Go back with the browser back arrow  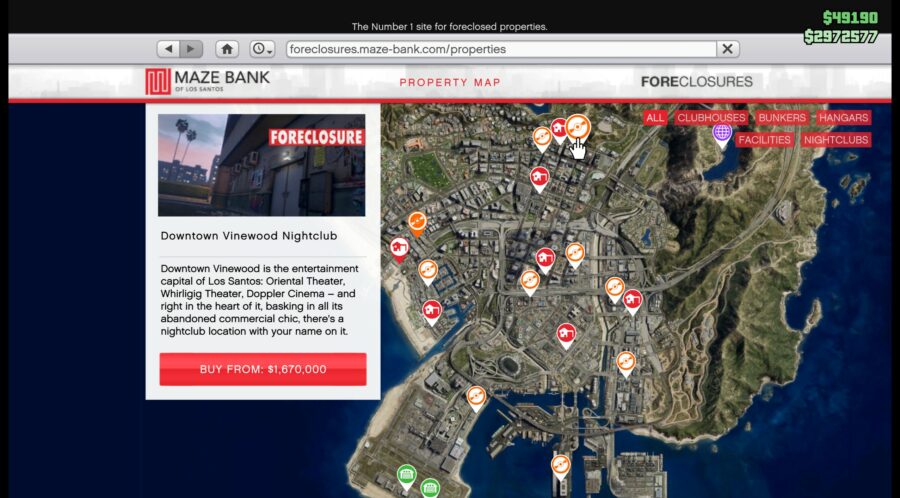pos(168,49)
